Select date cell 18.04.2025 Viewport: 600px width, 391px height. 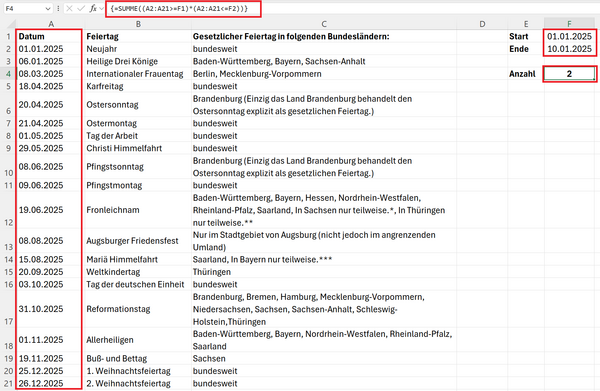[49, 86]
